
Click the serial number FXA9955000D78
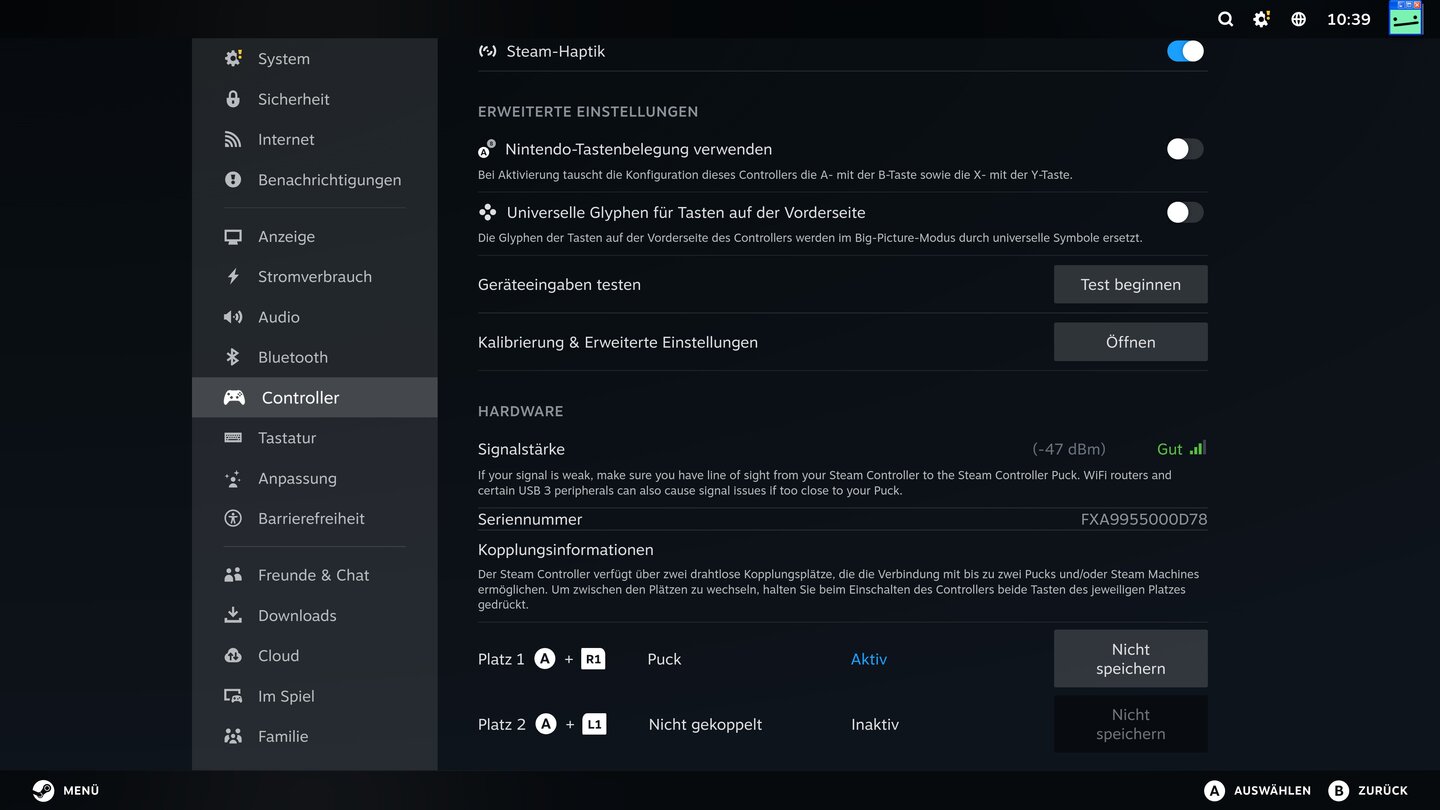click(1143, 519)
